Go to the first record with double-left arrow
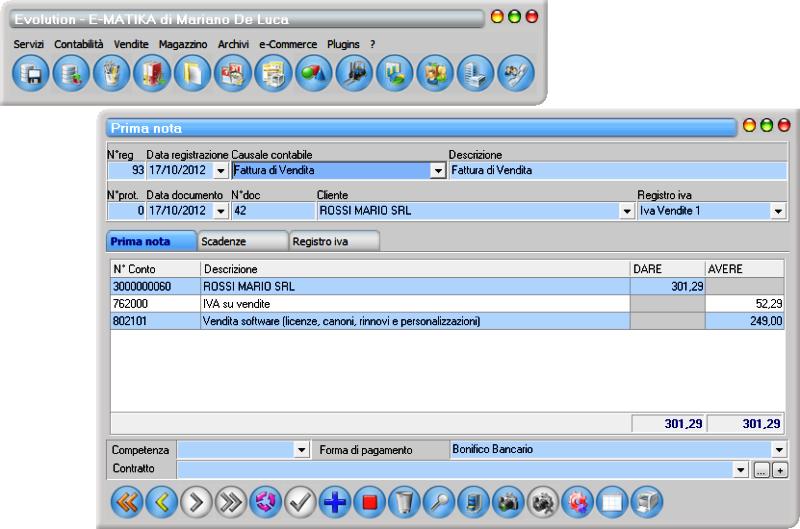 [125, 502]
